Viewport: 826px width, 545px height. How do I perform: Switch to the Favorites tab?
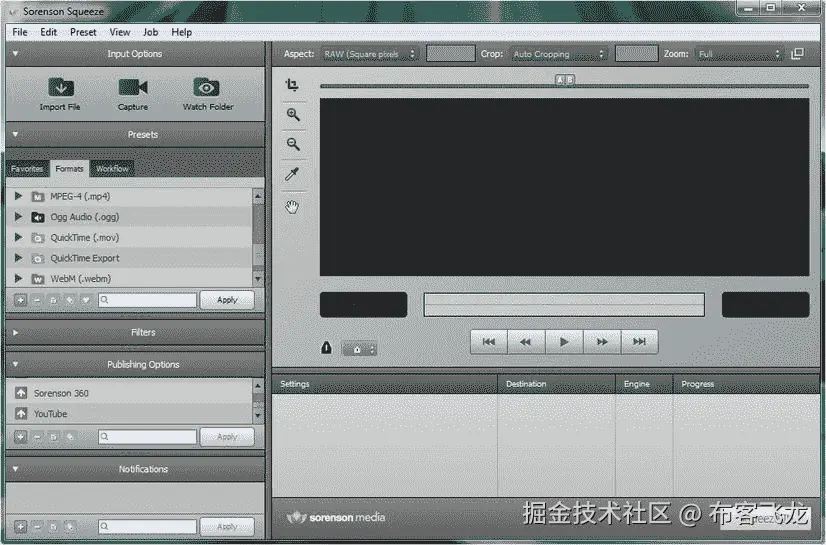(27, 169)
